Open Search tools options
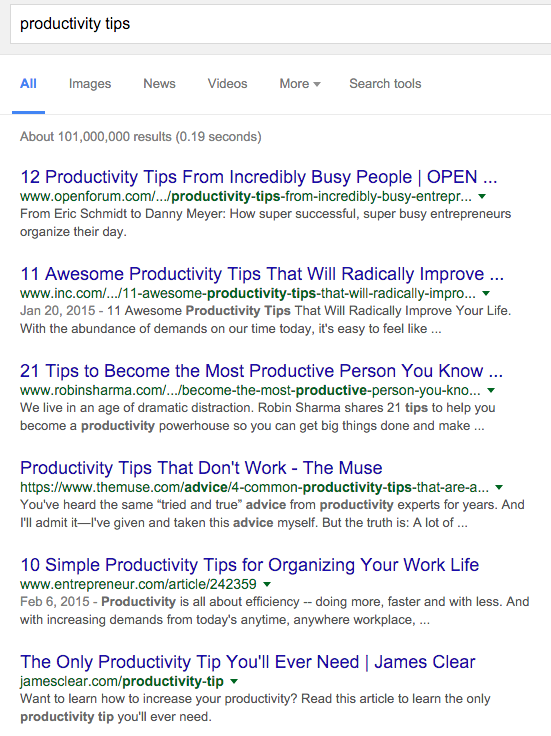551x736 pixels. pos(385,84)
